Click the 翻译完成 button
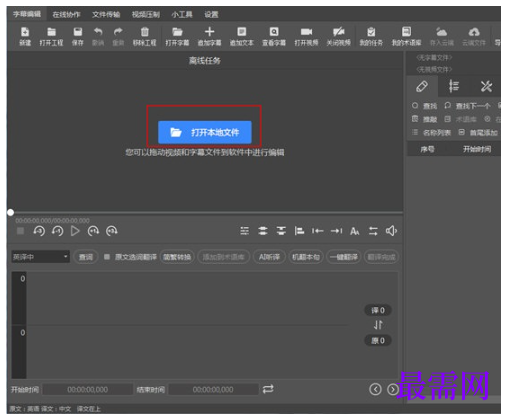The height and width of the screenshot is (417, 508). click(381, 257)
